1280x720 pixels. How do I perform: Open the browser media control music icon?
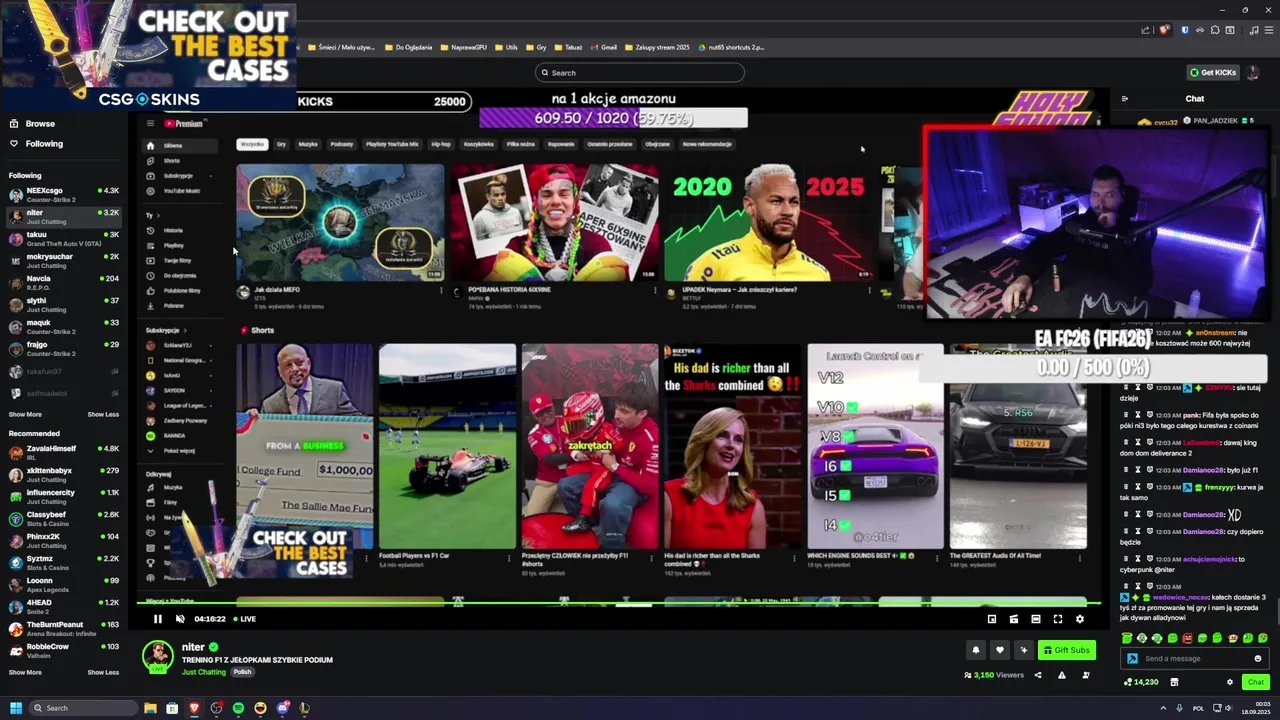(1253, 30)
